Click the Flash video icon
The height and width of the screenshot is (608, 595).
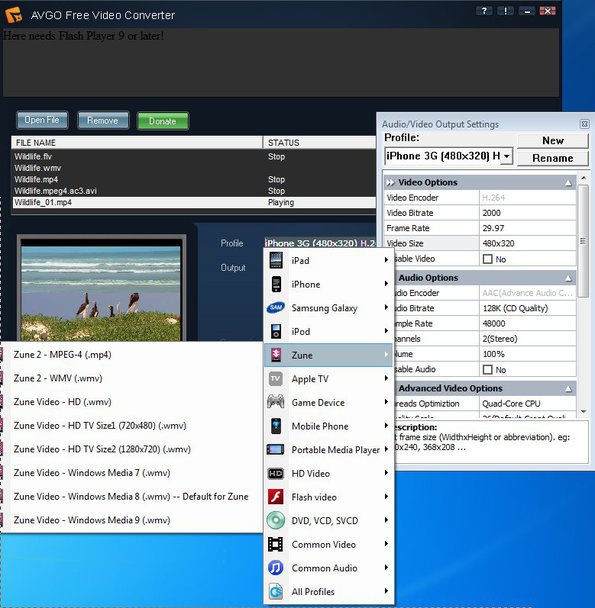[x=276, y=497]
